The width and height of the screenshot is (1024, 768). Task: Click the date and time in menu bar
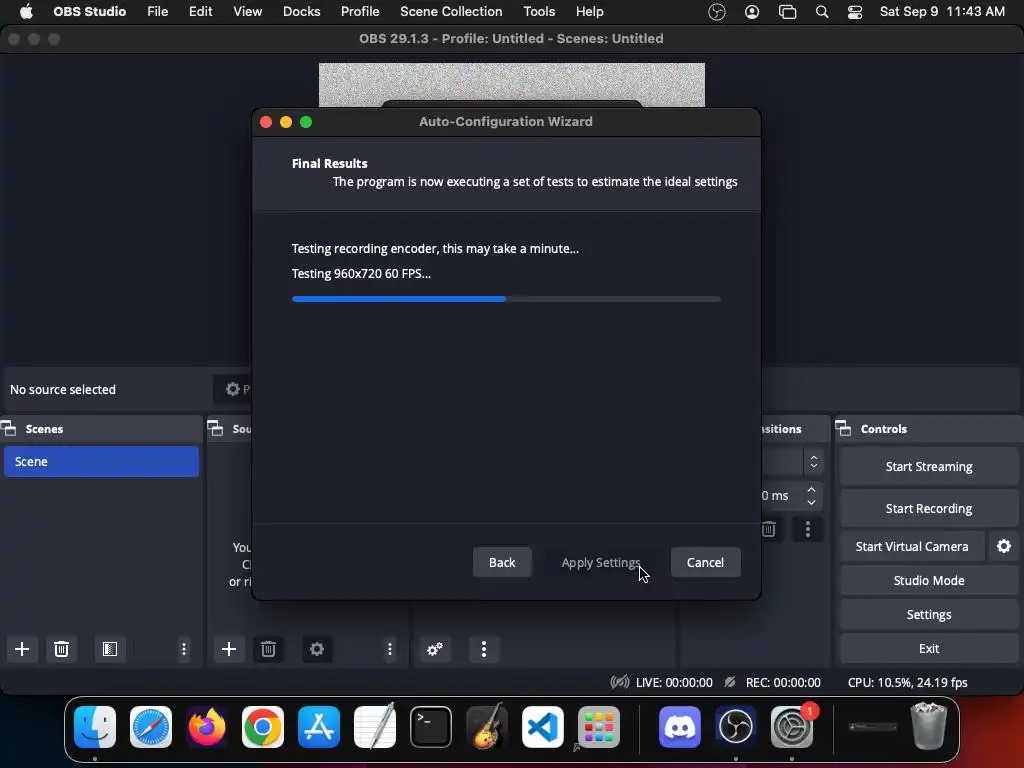click(x=942, y=12)
